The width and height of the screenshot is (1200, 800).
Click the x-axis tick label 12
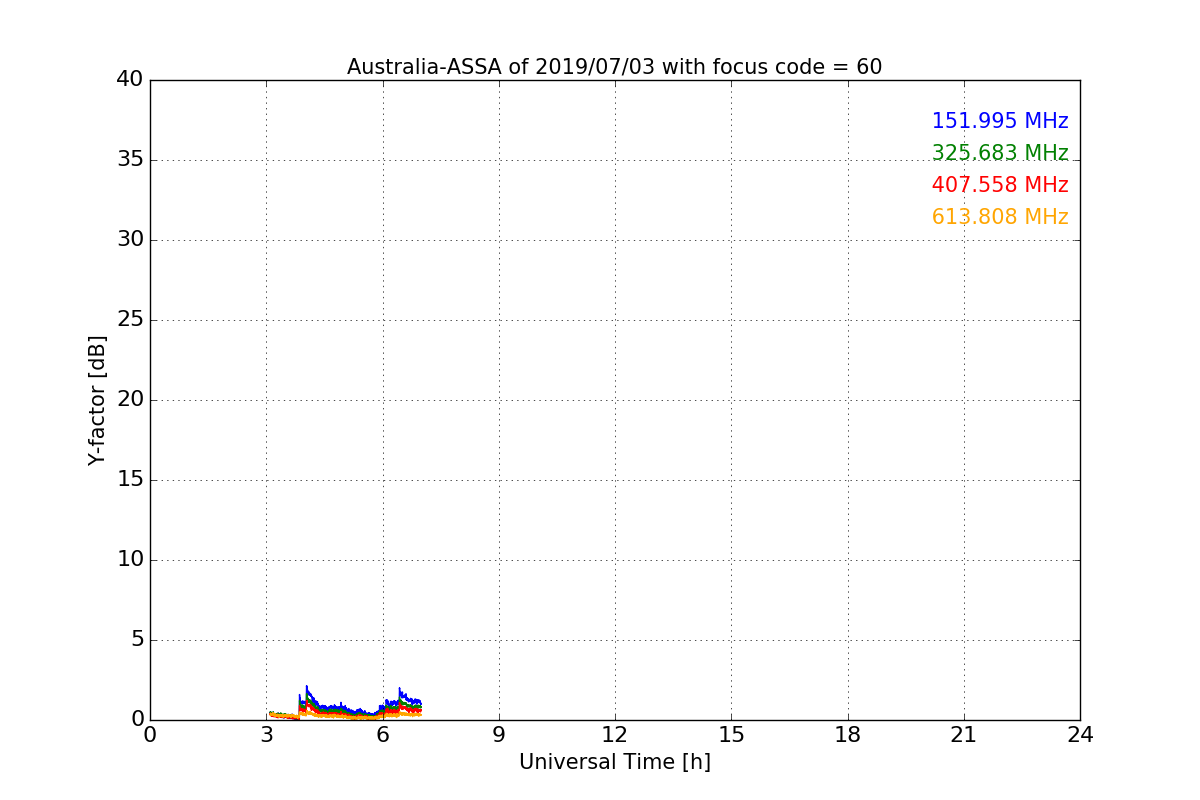(x=615, y=735)
